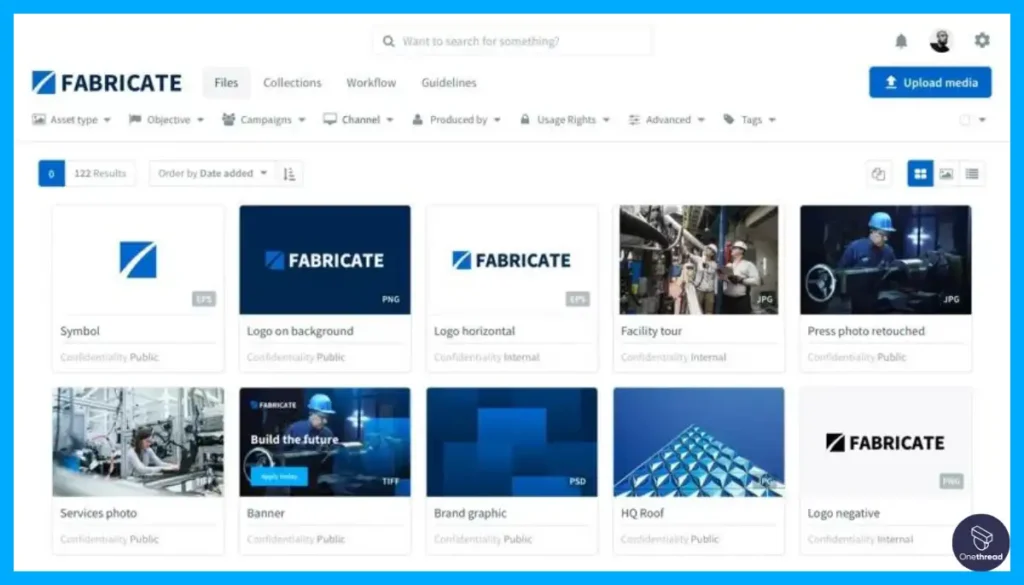Click the Fabricate logo in header
This screenshot has height=585, width=1024.
coord(107,83)
